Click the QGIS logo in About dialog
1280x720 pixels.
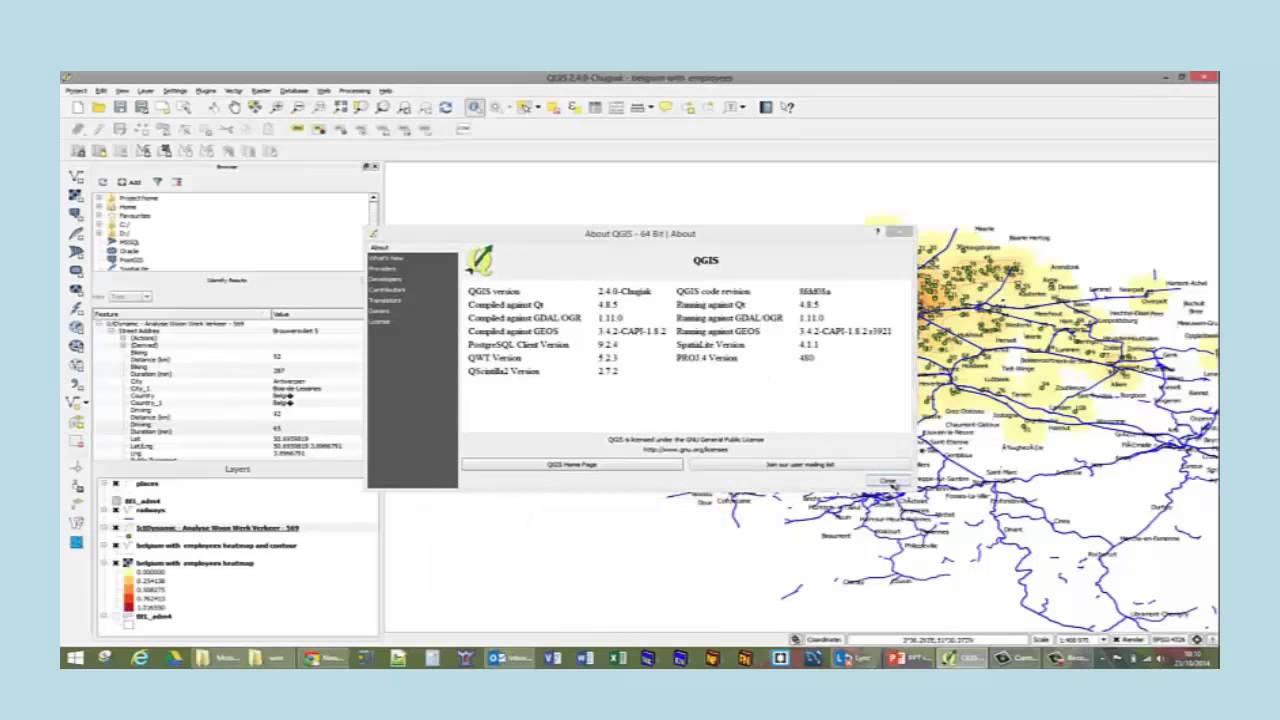pos(481,260)
